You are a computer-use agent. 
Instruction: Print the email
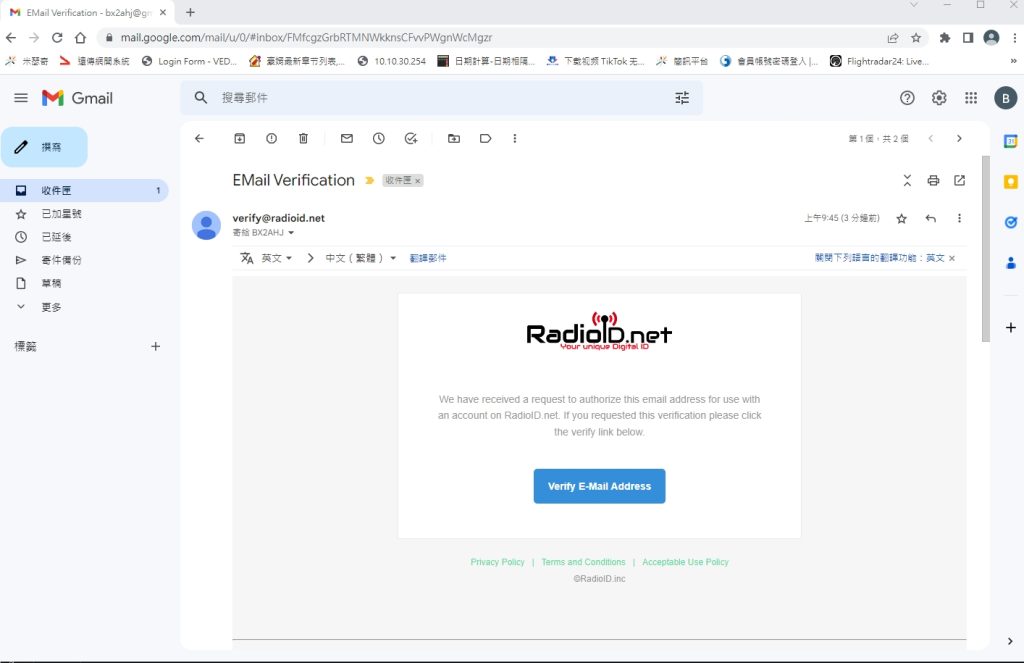[933, 180]
